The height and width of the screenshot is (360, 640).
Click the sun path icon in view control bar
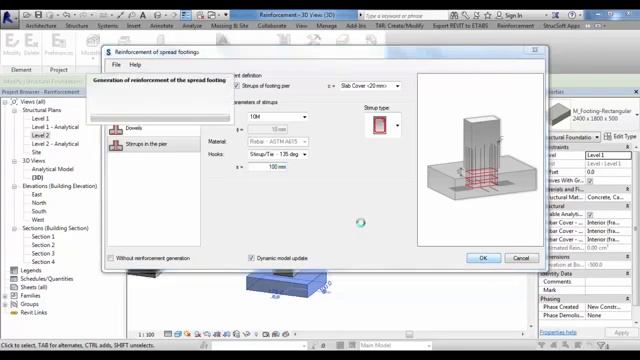coord(187,334)
